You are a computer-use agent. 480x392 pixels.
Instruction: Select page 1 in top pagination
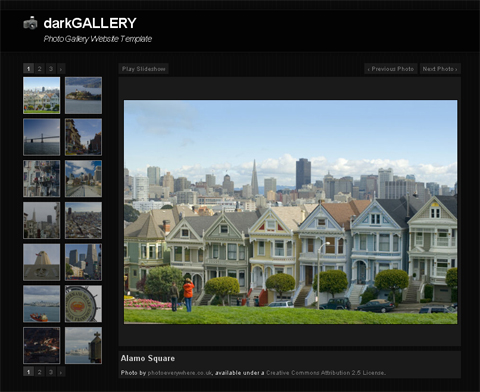pos(28,69)
